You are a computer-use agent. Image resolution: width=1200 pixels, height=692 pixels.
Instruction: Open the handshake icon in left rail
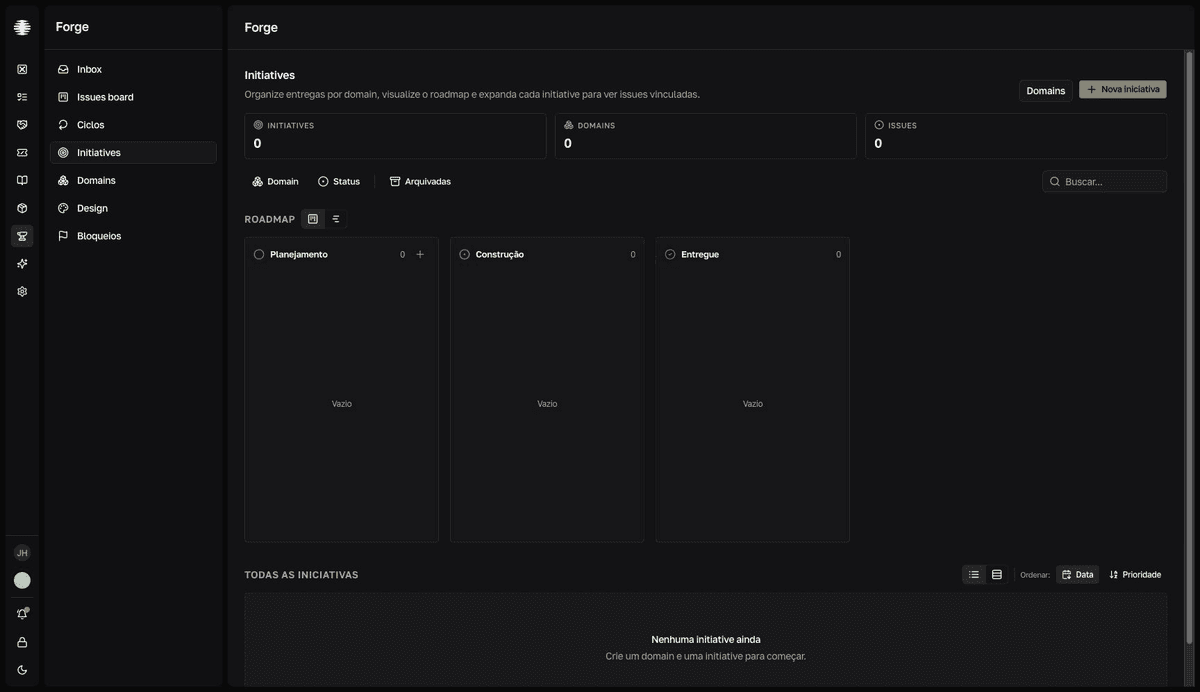22,125
